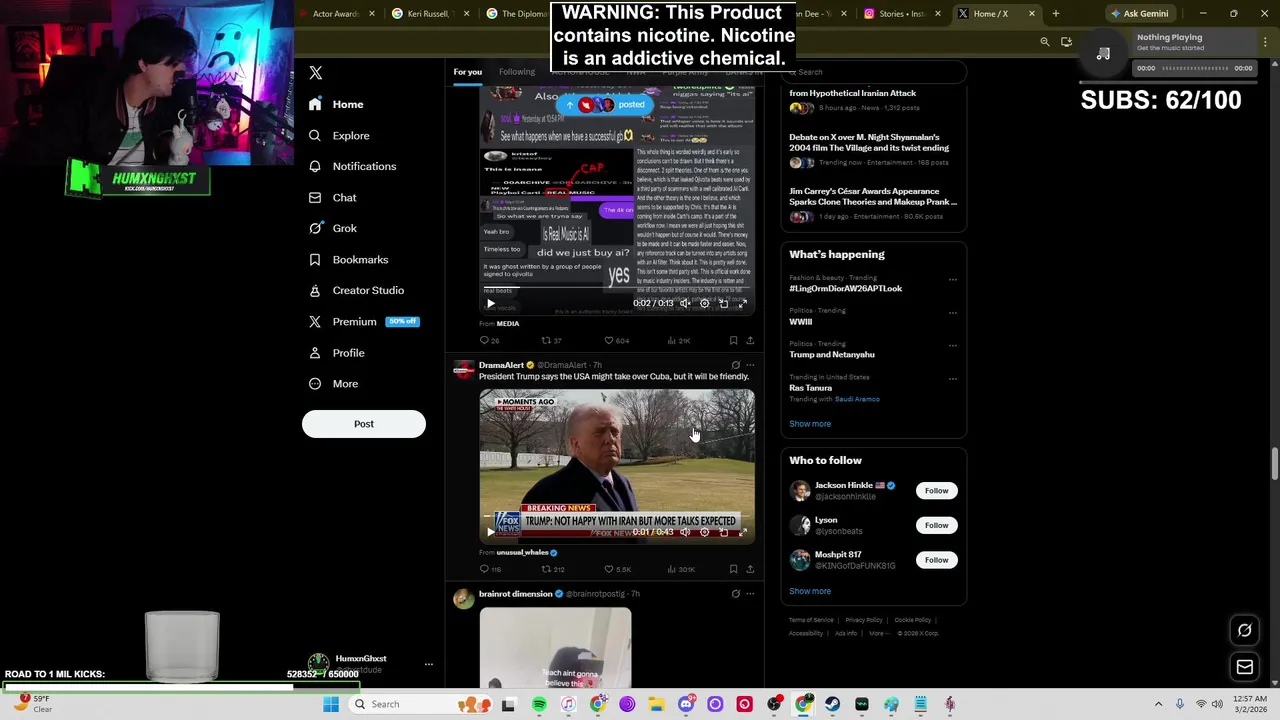Switch to the Following tab
1280x720 pixels.
tap(517, 72)
